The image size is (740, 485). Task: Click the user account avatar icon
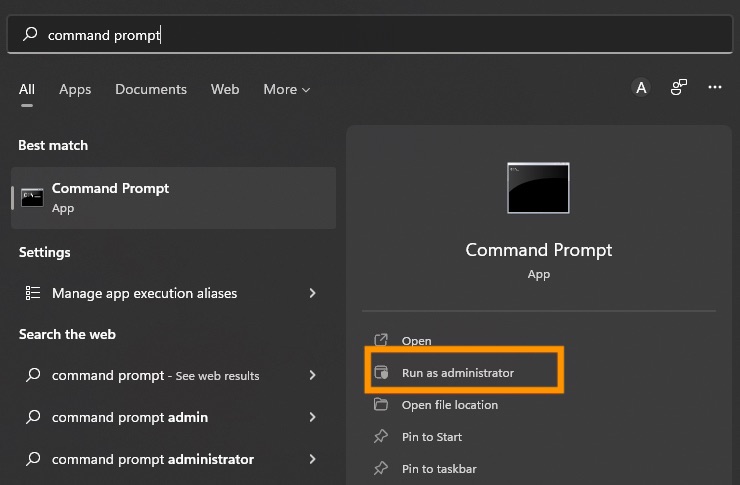(641, 88)
